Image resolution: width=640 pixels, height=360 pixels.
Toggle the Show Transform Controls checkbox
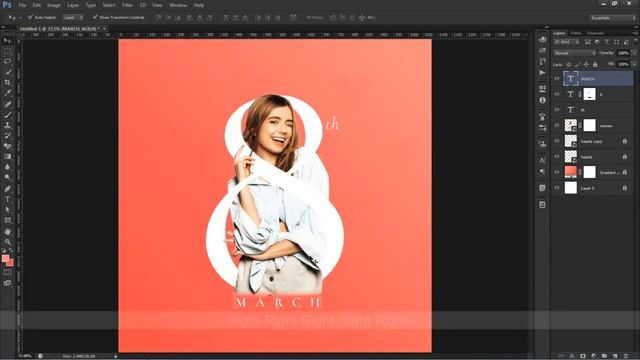95,17
